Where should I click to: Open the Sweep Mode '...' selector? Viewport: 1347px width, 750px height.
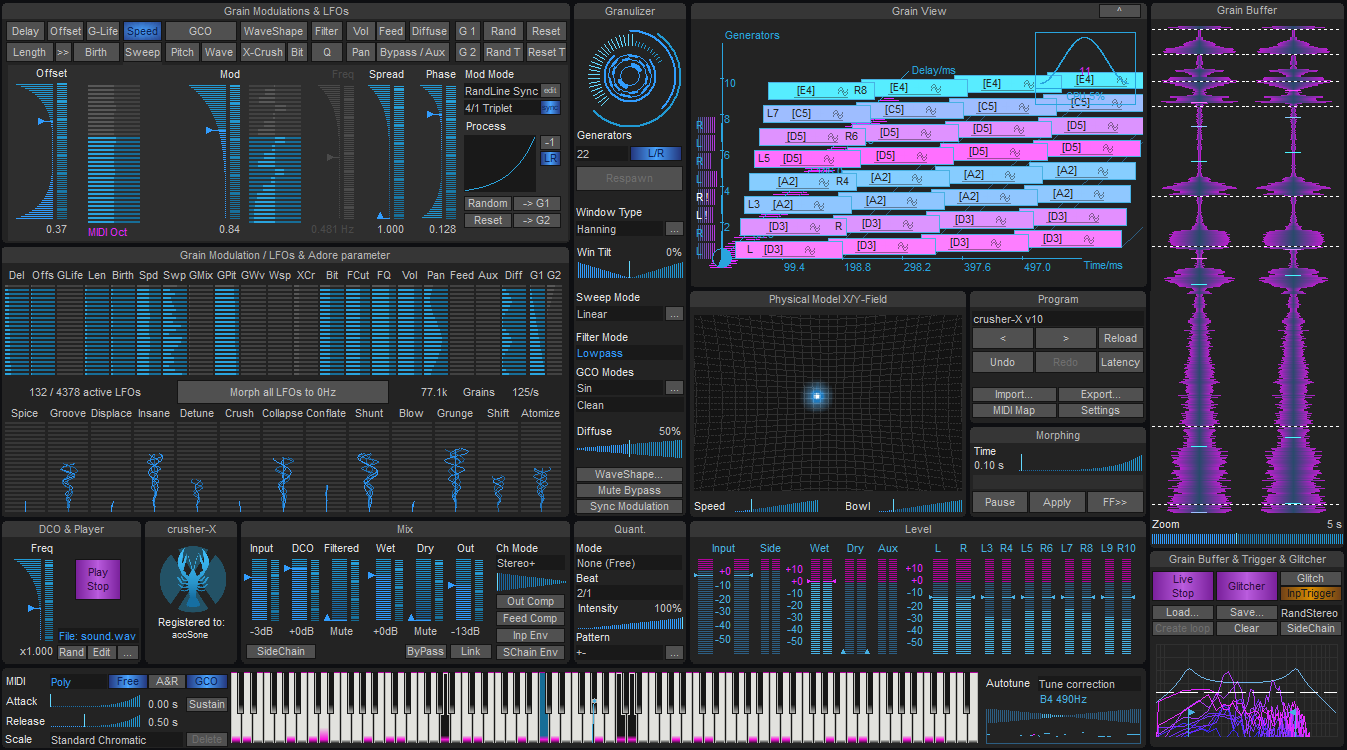pyautogui.click(x=674, y=314)
